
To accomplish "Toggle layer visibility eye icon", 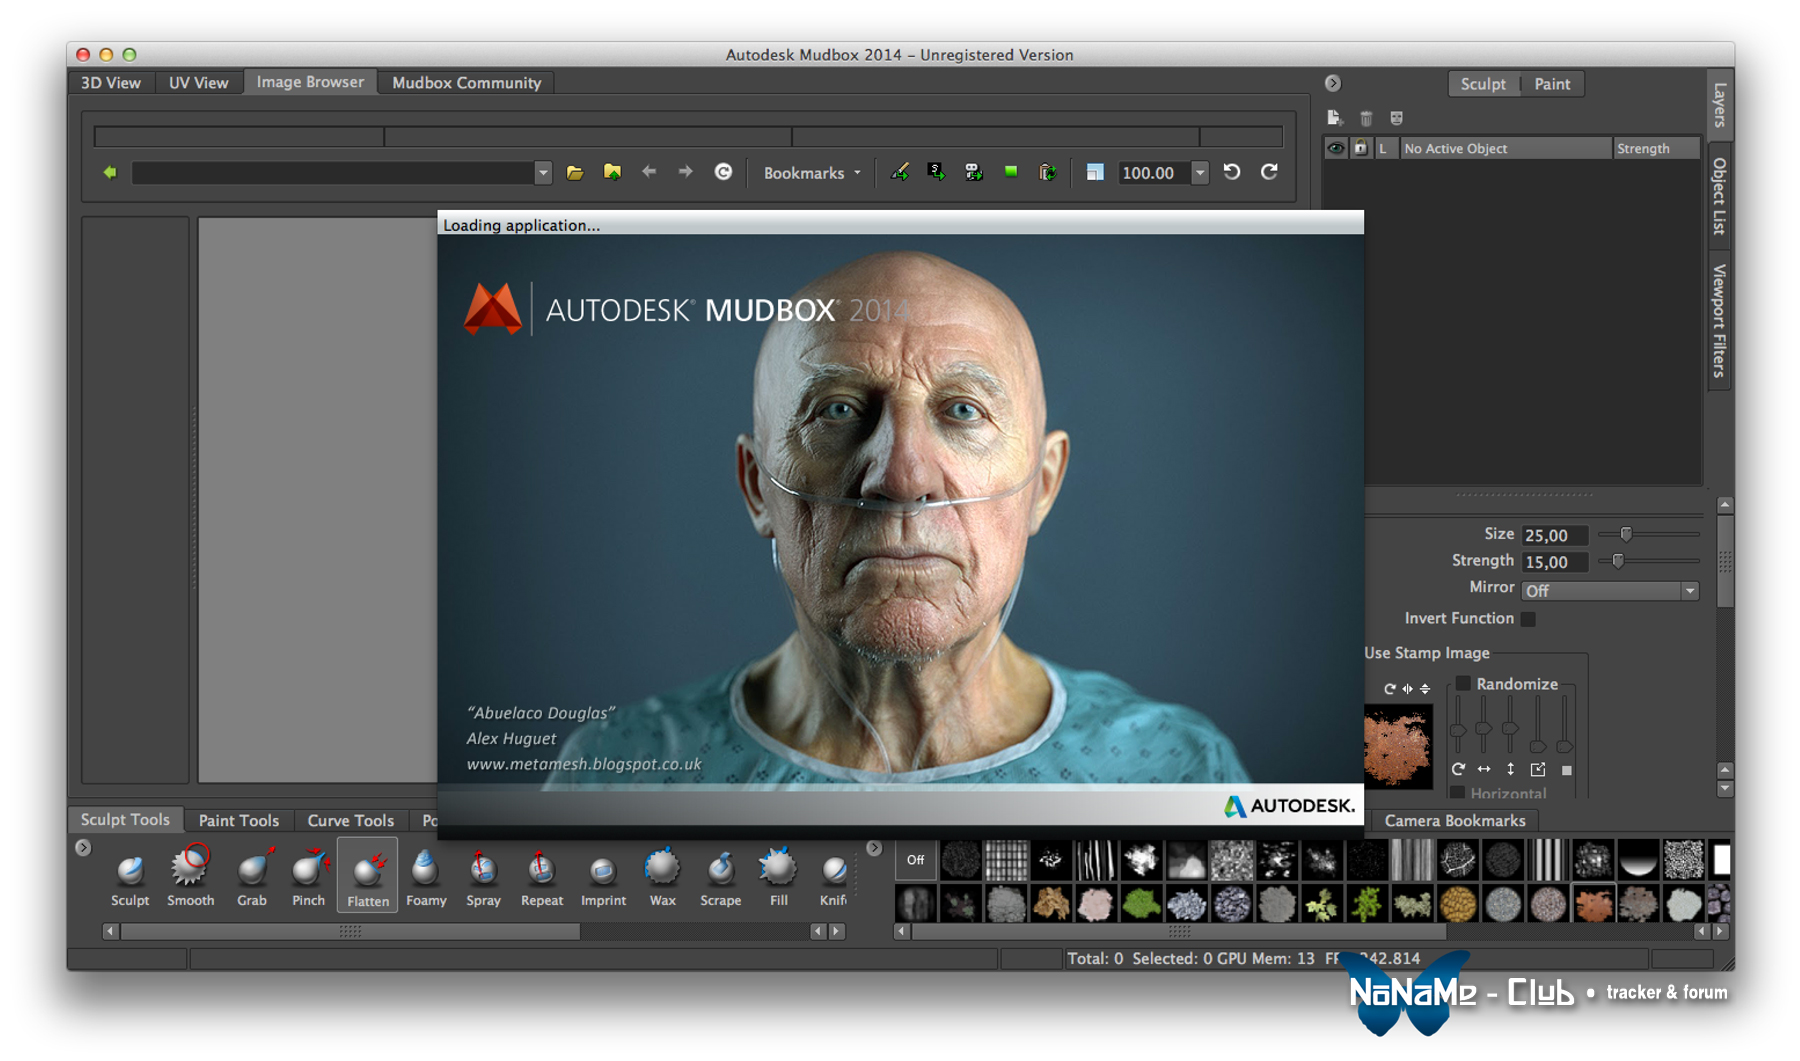I will [x=1335, y=148].
